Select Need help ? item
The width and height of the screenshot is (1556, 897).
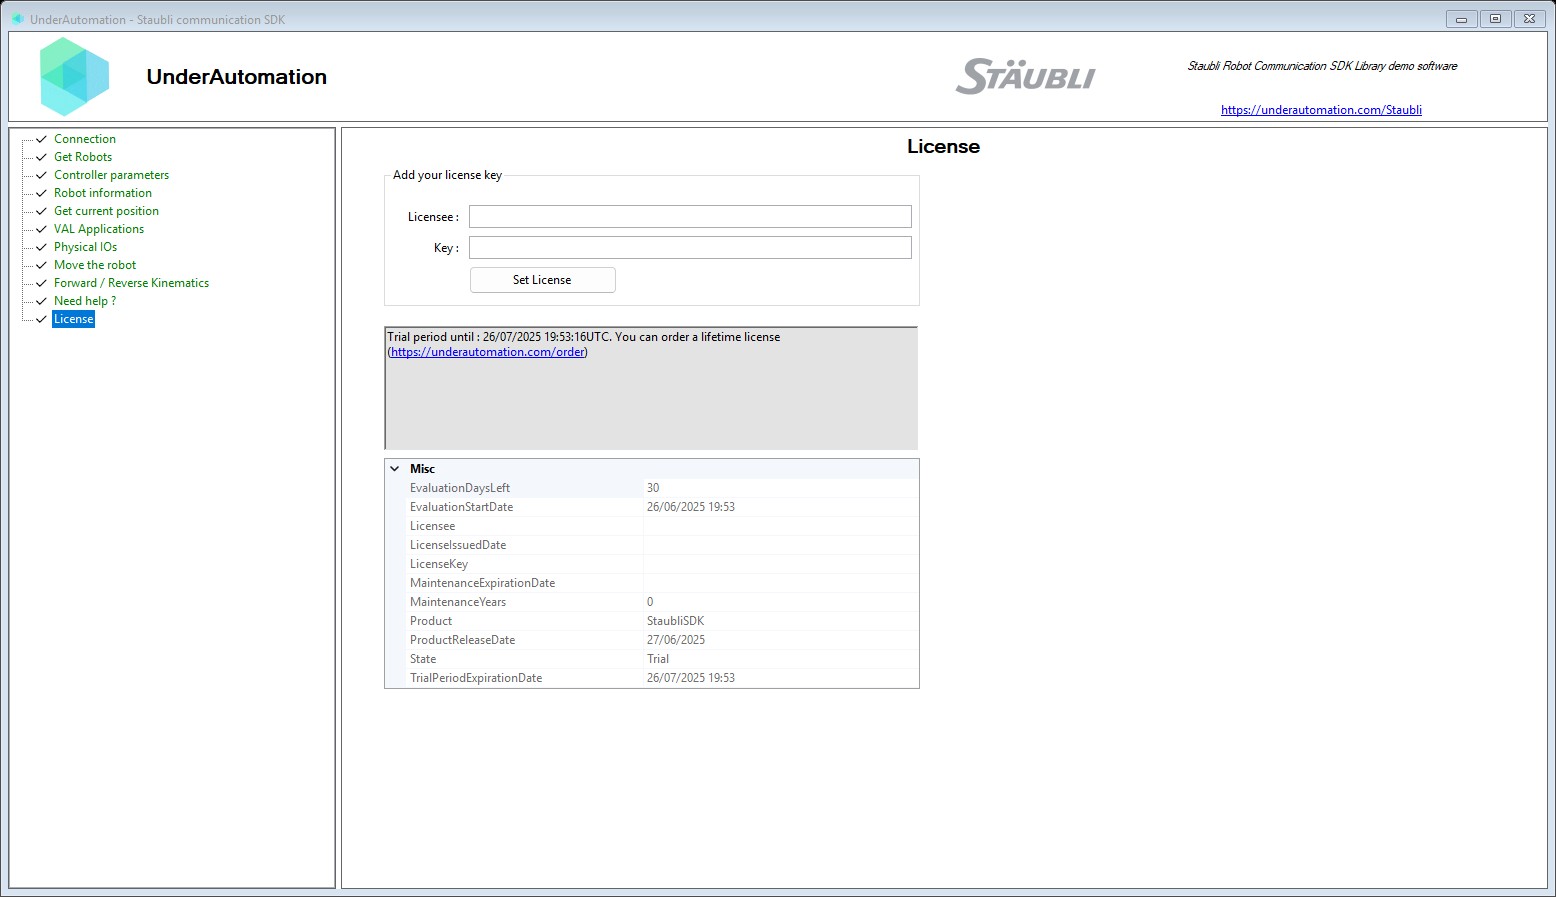(x=85, y=301)
